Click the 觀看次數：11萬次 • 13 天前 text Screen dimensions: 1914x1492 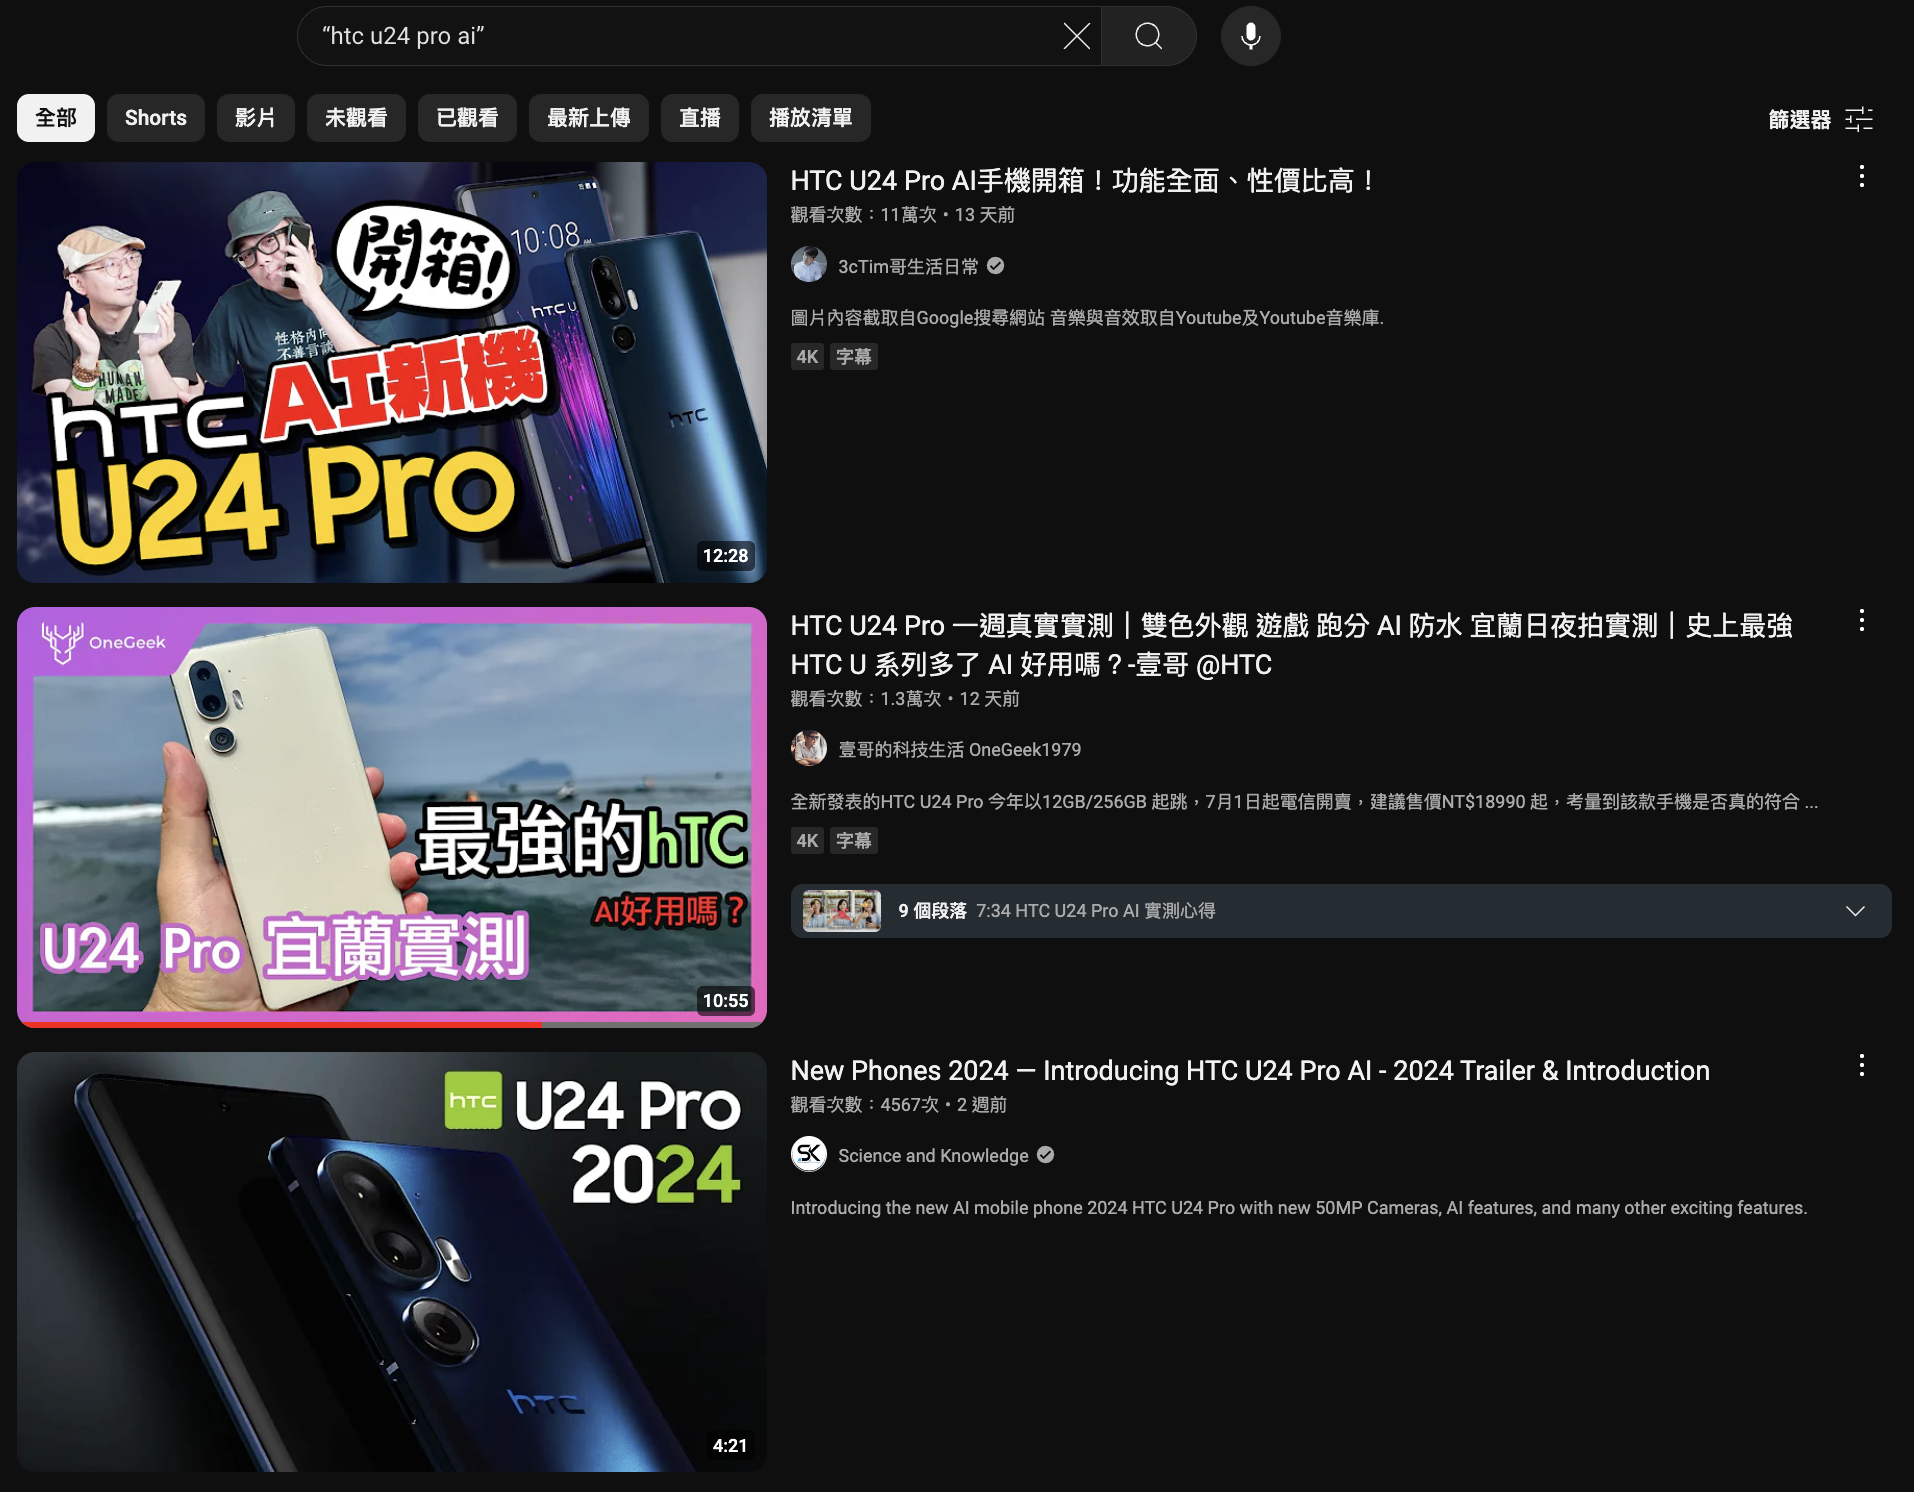tap(902, 215)
